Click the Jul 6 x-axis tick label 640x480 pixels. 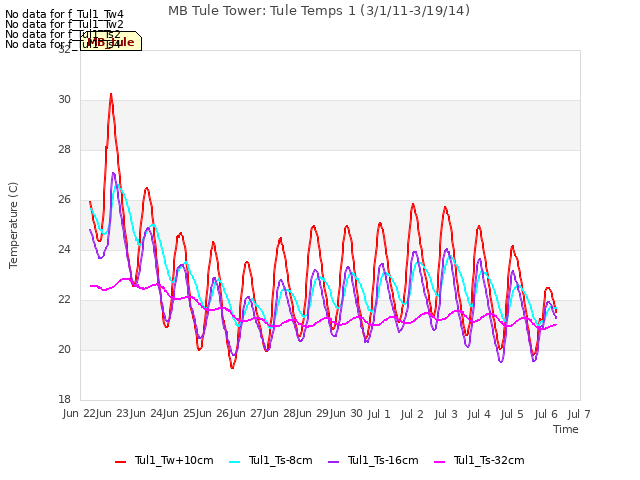[x=546, y=414]
